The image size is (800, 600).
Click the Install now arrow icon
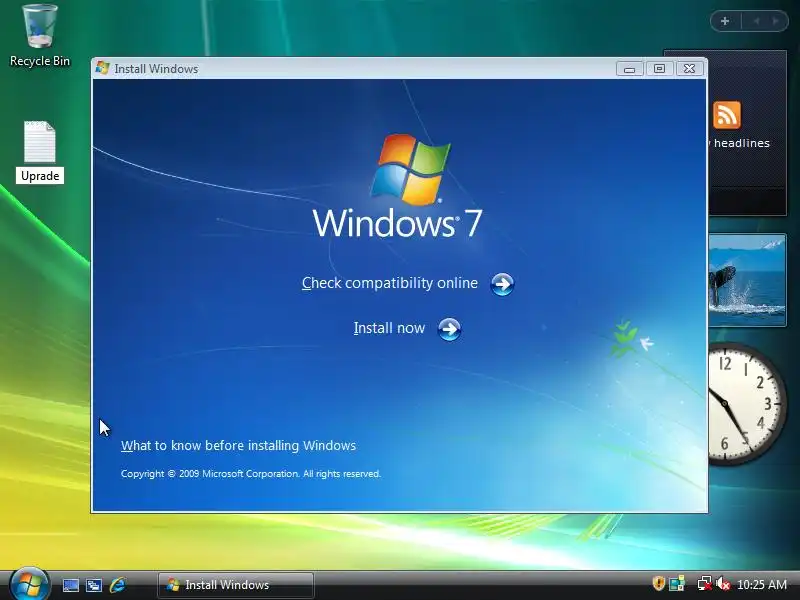pos(449,329)
